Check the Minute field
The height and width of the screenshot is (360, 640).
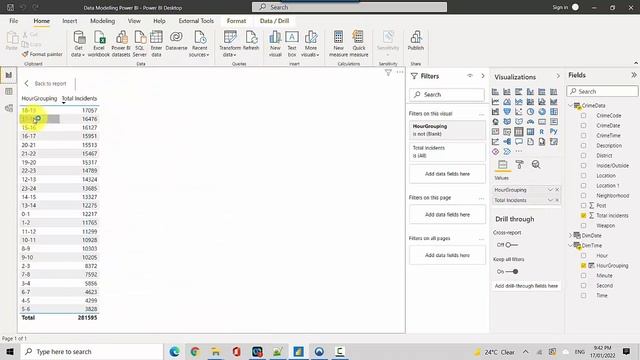coord(583,276)
